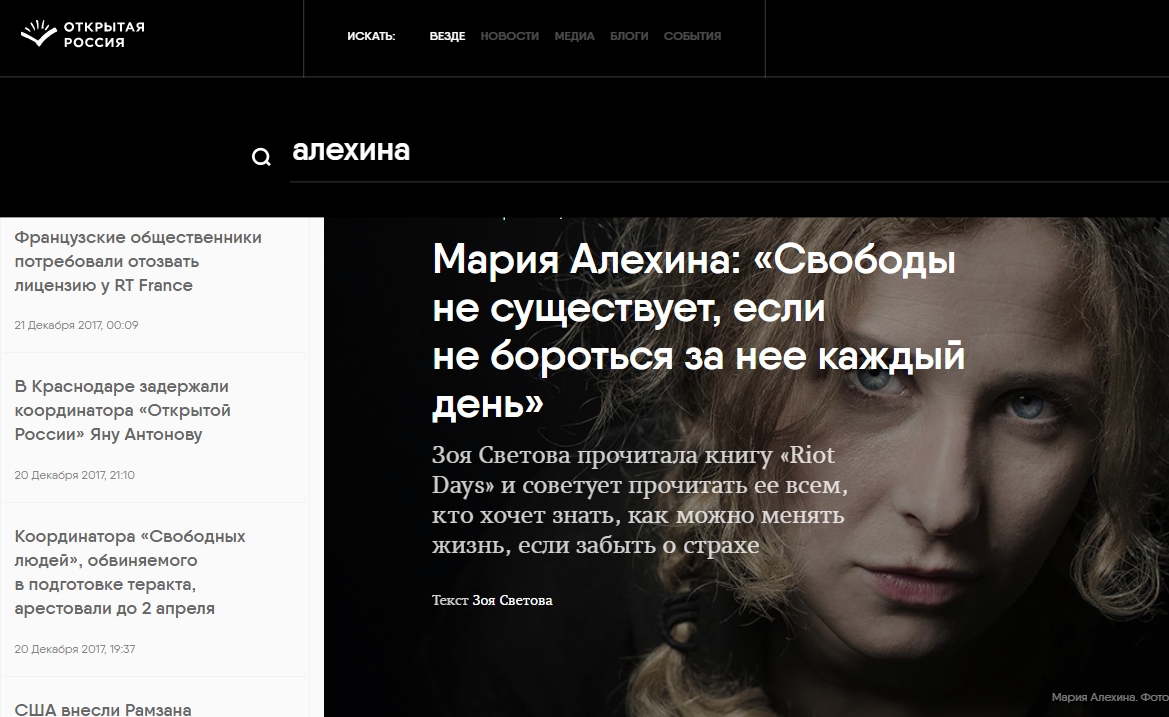The height and width of the screenshot is (717, 1169).
Task: Click the Открытая Россия site name text
Action: click(x=104, y=35)
